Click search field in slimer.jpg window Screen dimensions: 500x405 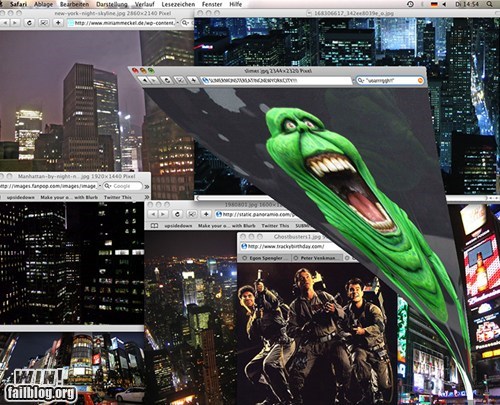390,80
